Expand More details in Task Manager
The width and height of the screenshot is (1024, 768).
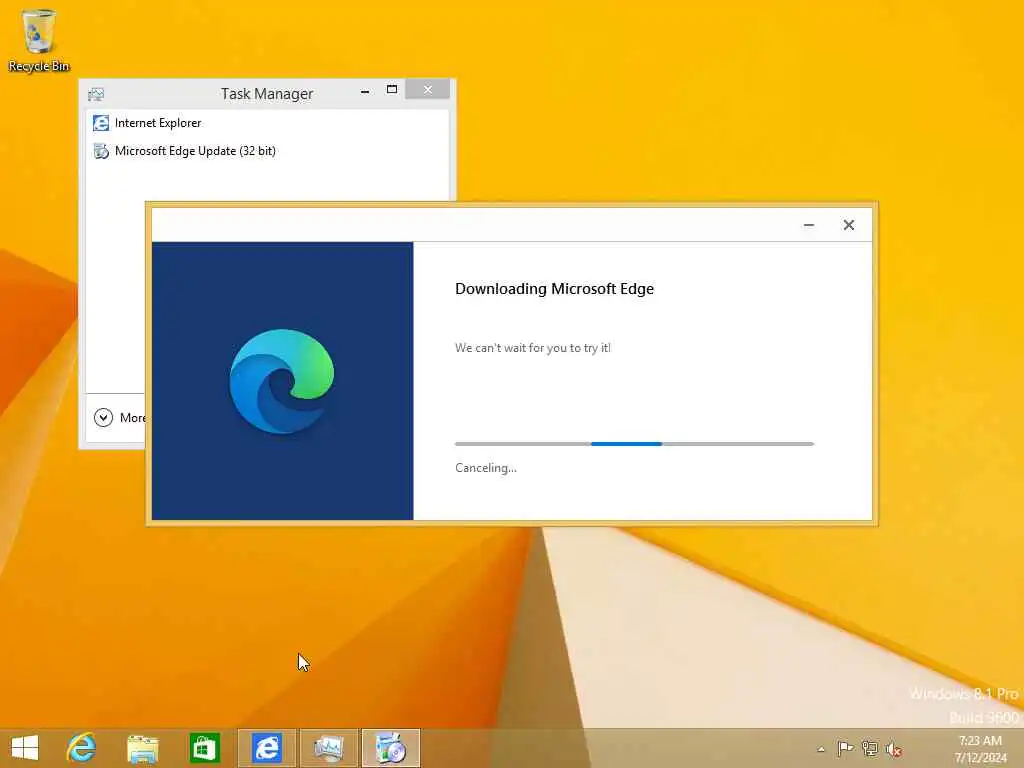[119, 417]
